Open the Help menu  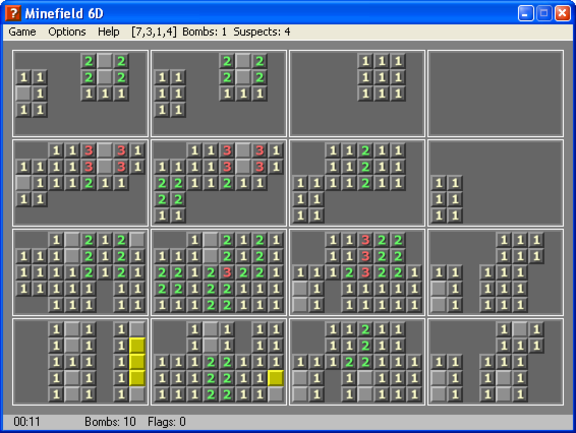coord(108,32)
